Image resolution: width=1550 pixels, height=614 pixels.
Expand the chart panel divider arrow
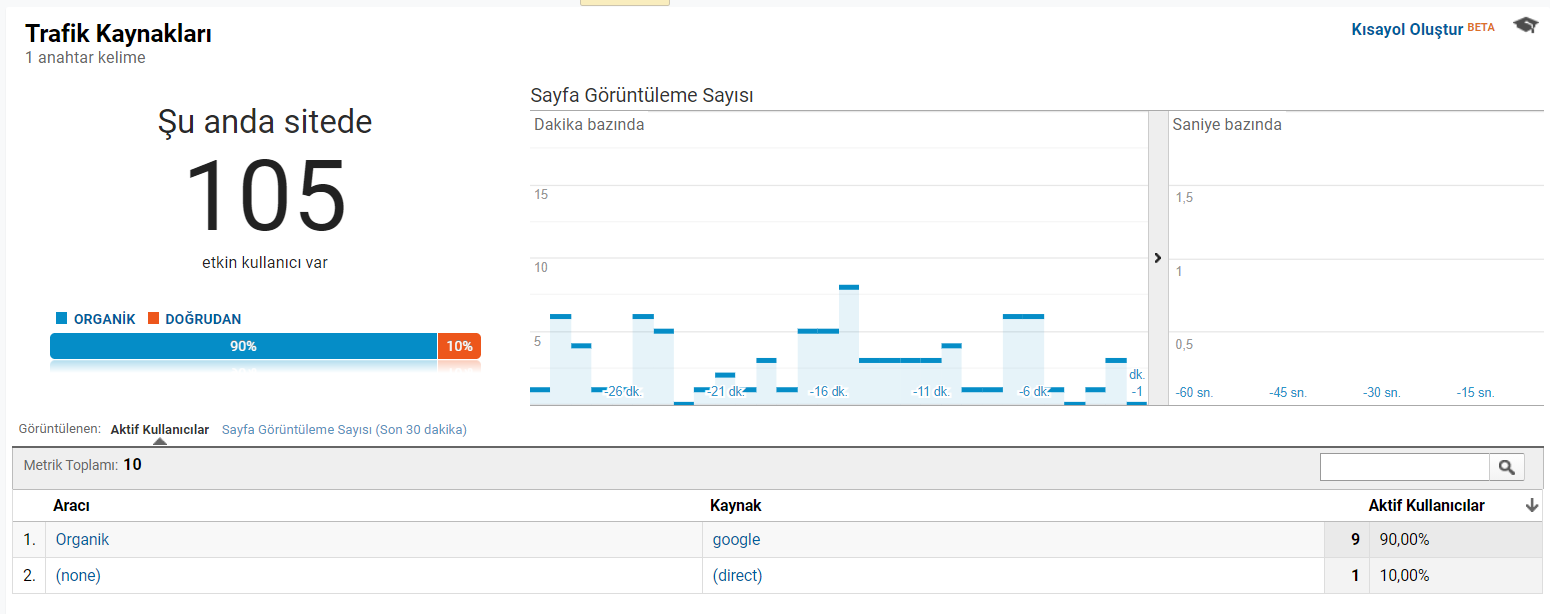pyautogui.click(x=1157, y=258)
